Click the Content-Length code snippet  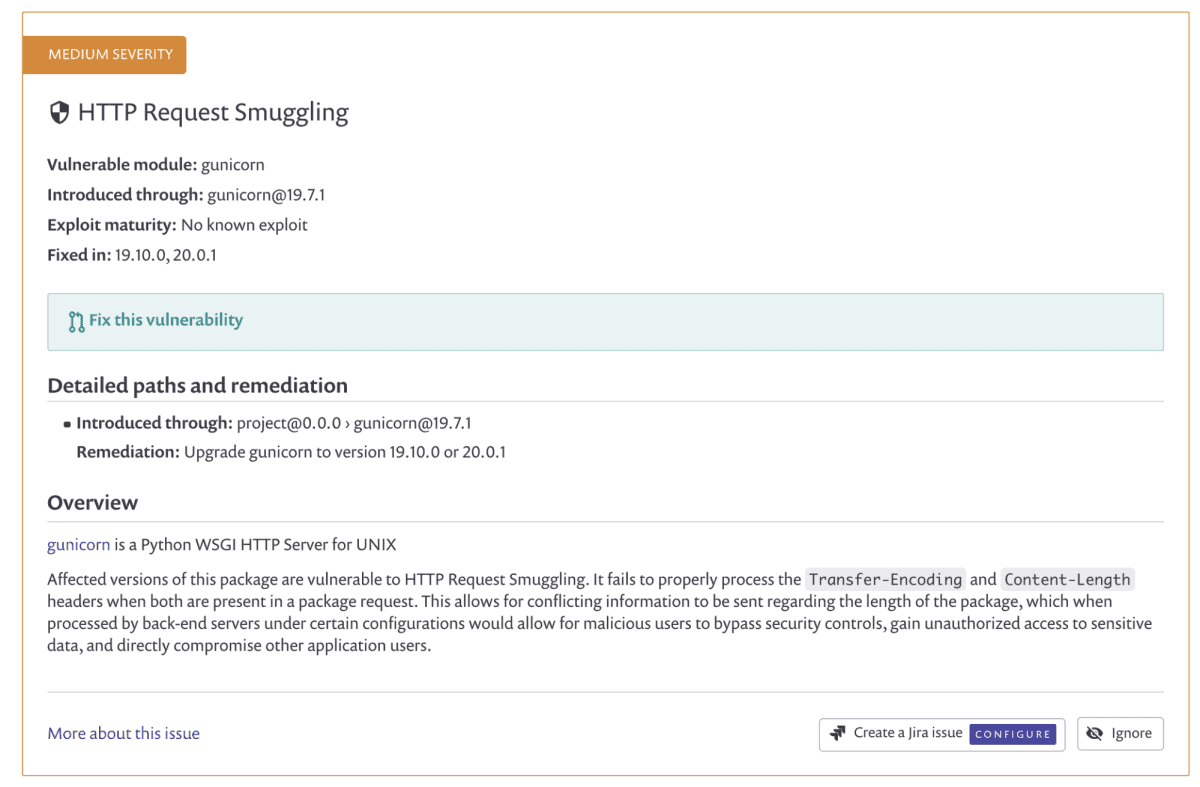point(1067,579)
